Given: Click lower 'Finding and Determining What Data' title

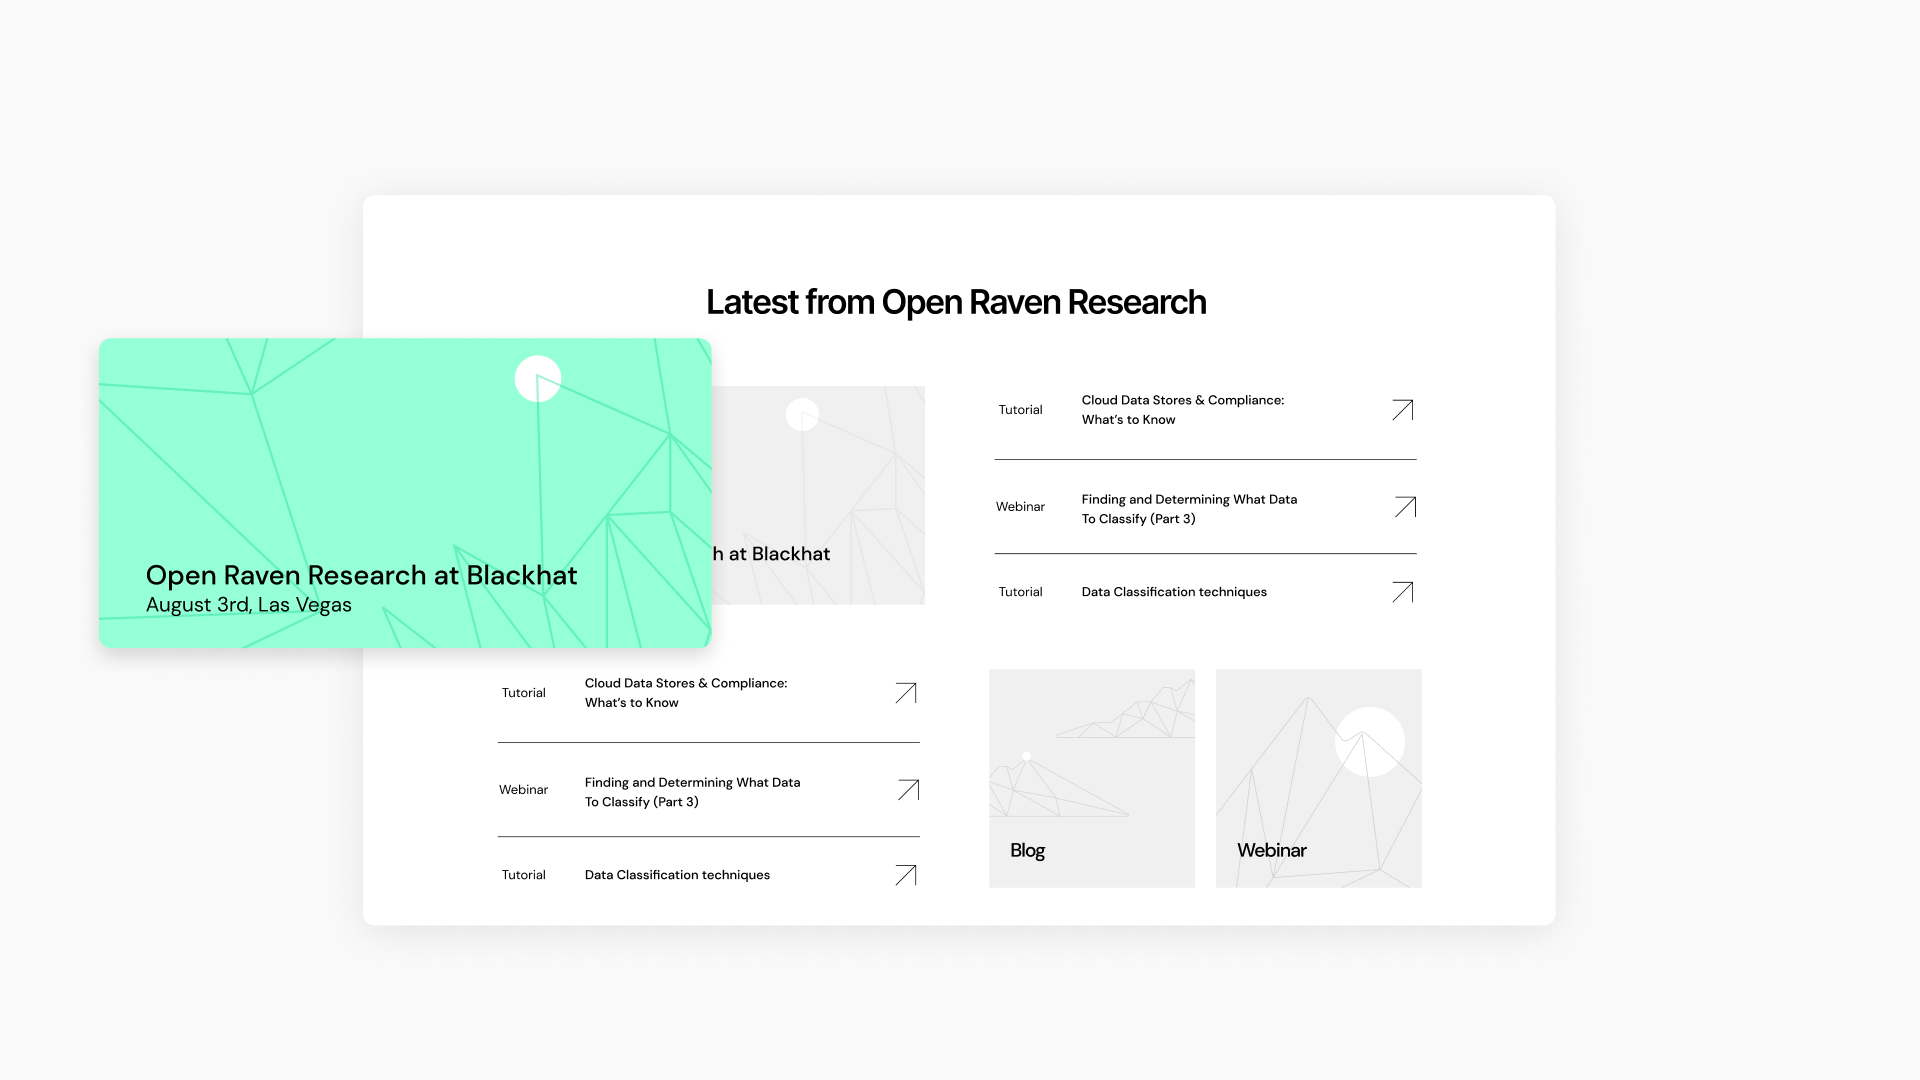Looking at the screenshot, I should tap(692, 792).
